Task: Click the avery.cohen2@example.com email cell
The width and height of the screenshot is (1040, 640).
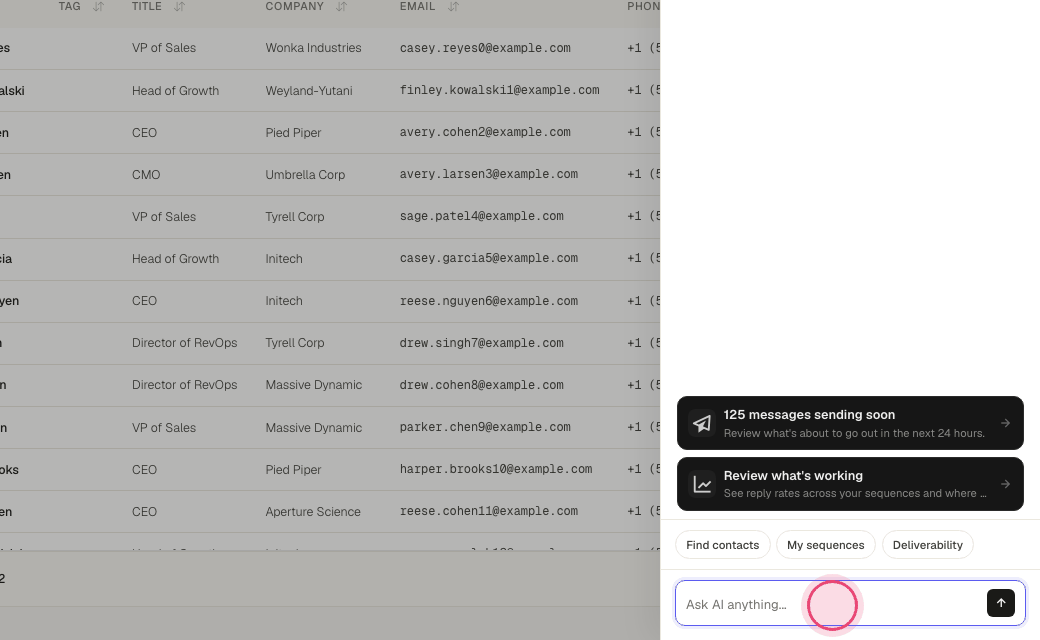Action: [x=485, y=132]
